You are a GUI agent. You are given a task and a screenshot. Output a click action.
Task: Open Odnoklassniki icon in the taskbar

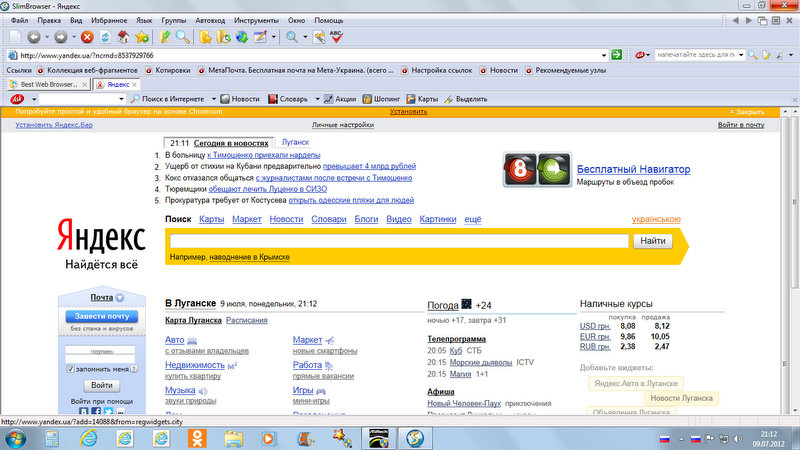point(197,438)
